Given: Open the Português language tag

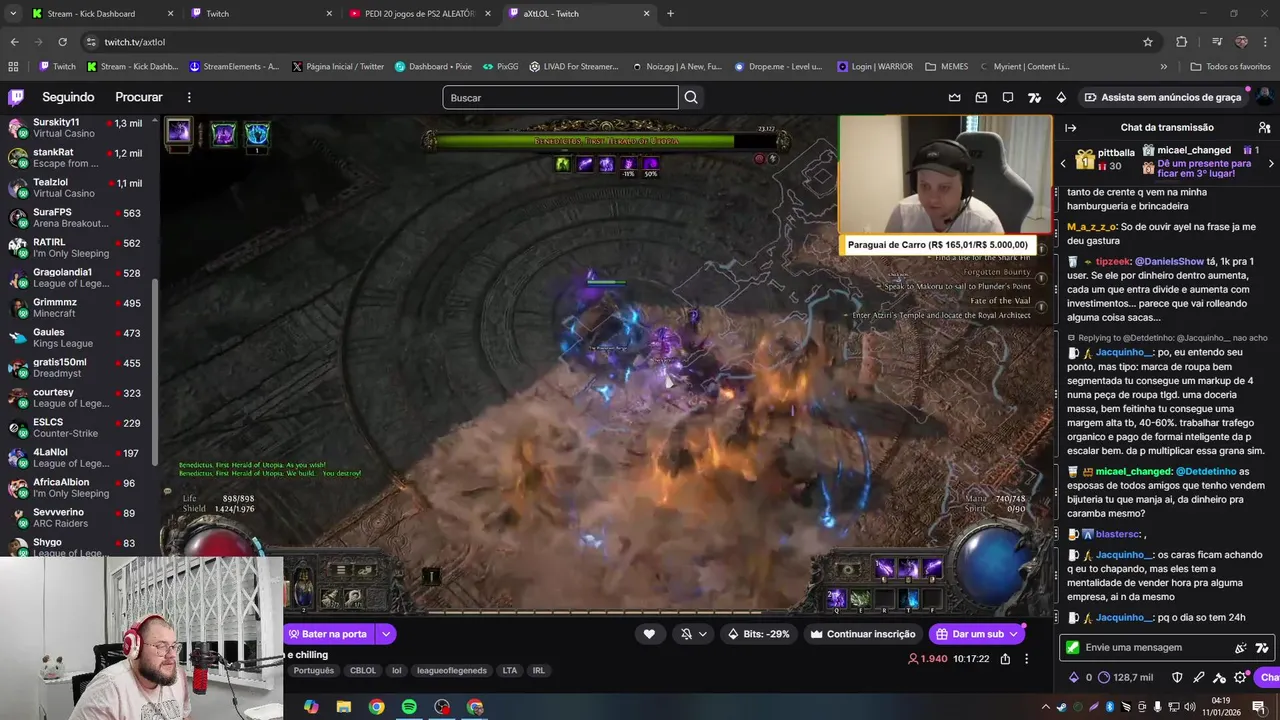Looking at the screenshot, I should point(313,671).
